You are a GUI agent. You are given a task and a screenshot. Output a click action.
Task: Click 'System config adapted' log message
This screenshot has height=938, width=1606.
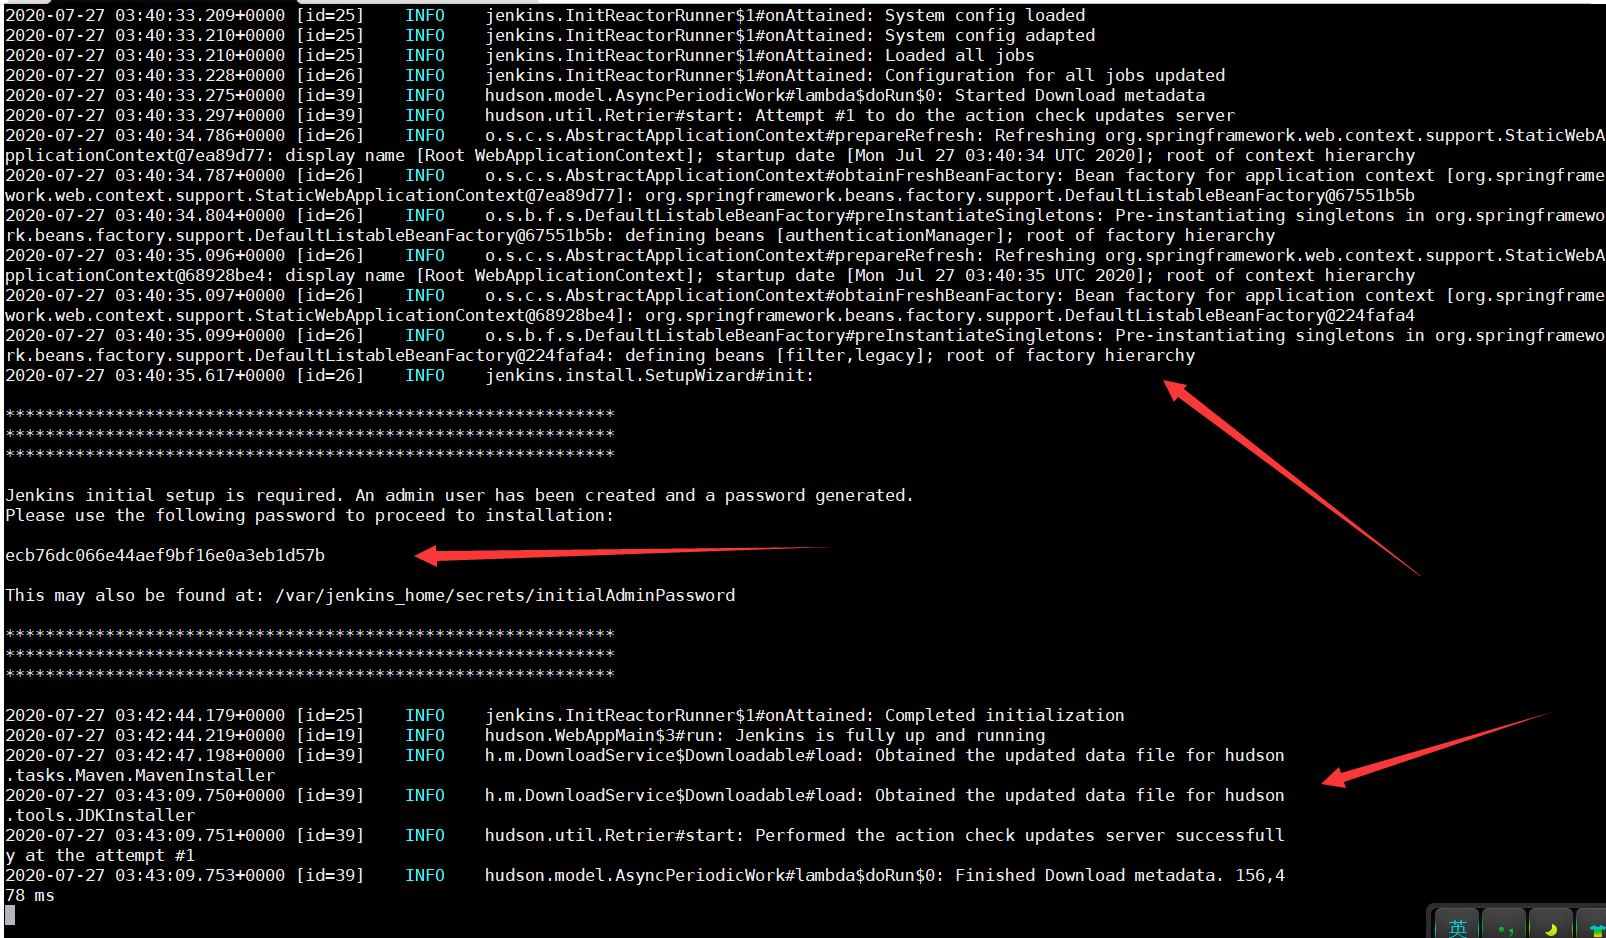(990, 35)
